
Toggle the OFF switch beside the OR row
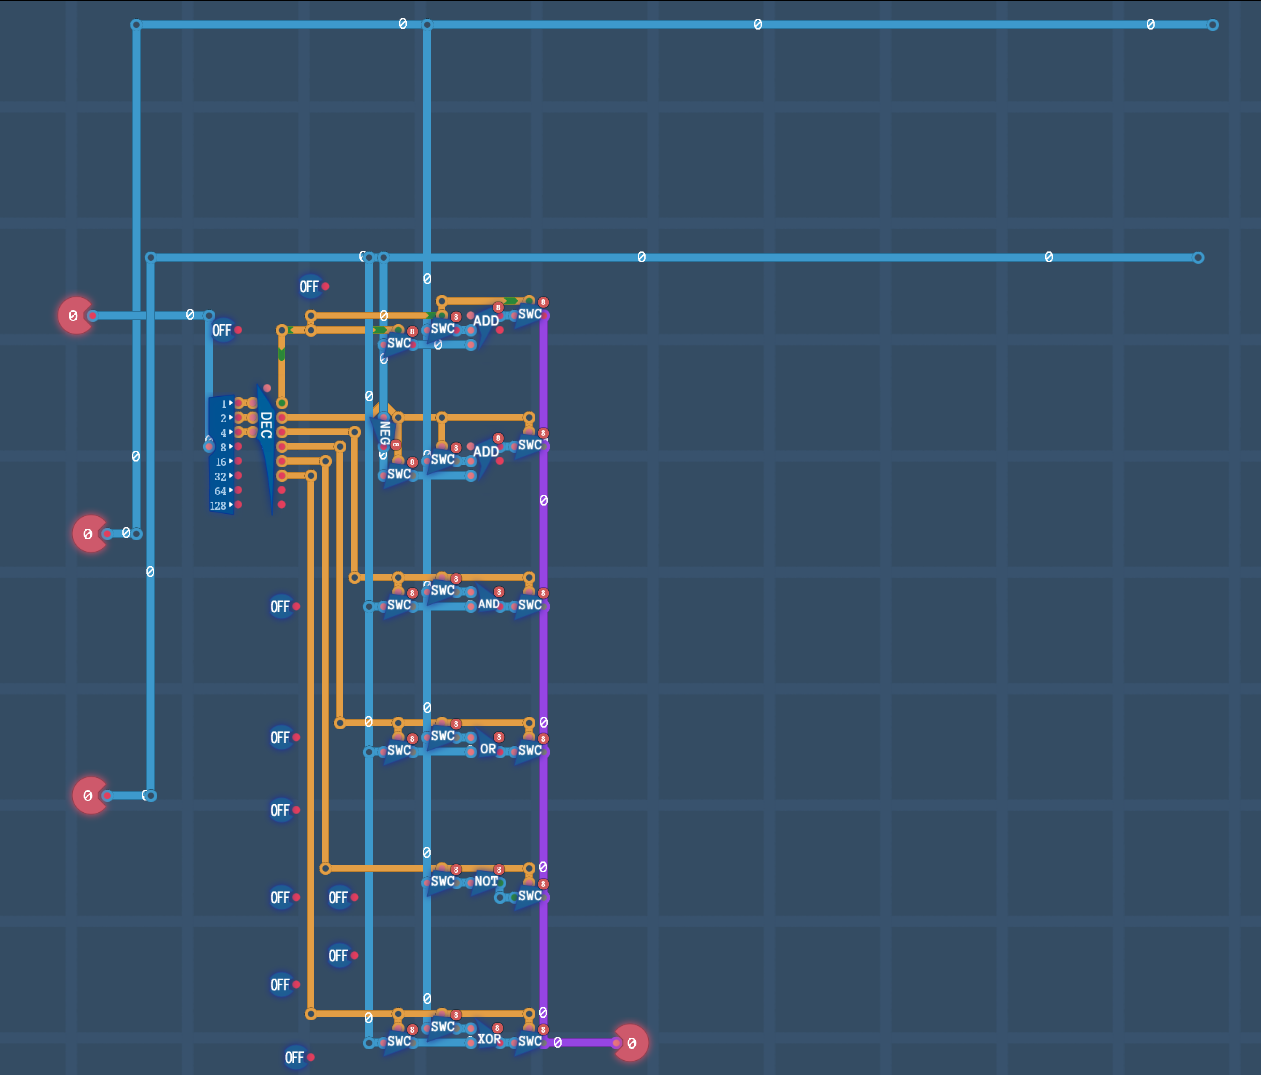(283, 737)
